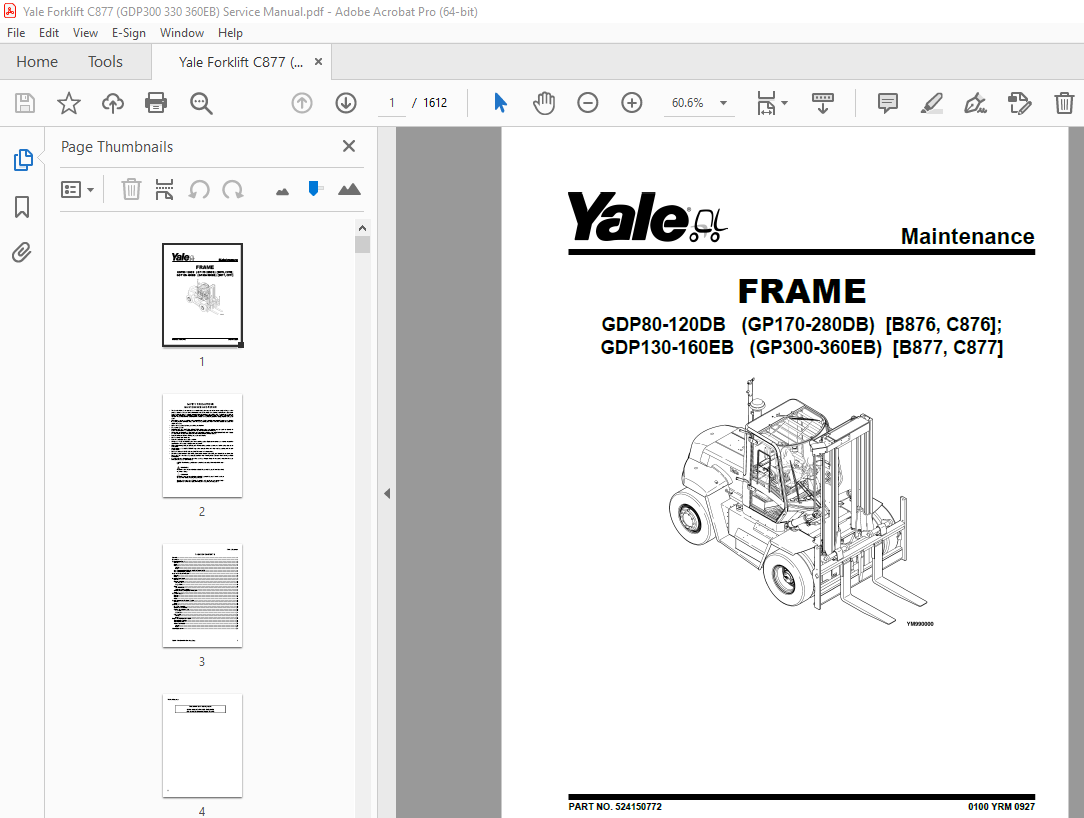Switch to the Tools tab

pos(105,62)
